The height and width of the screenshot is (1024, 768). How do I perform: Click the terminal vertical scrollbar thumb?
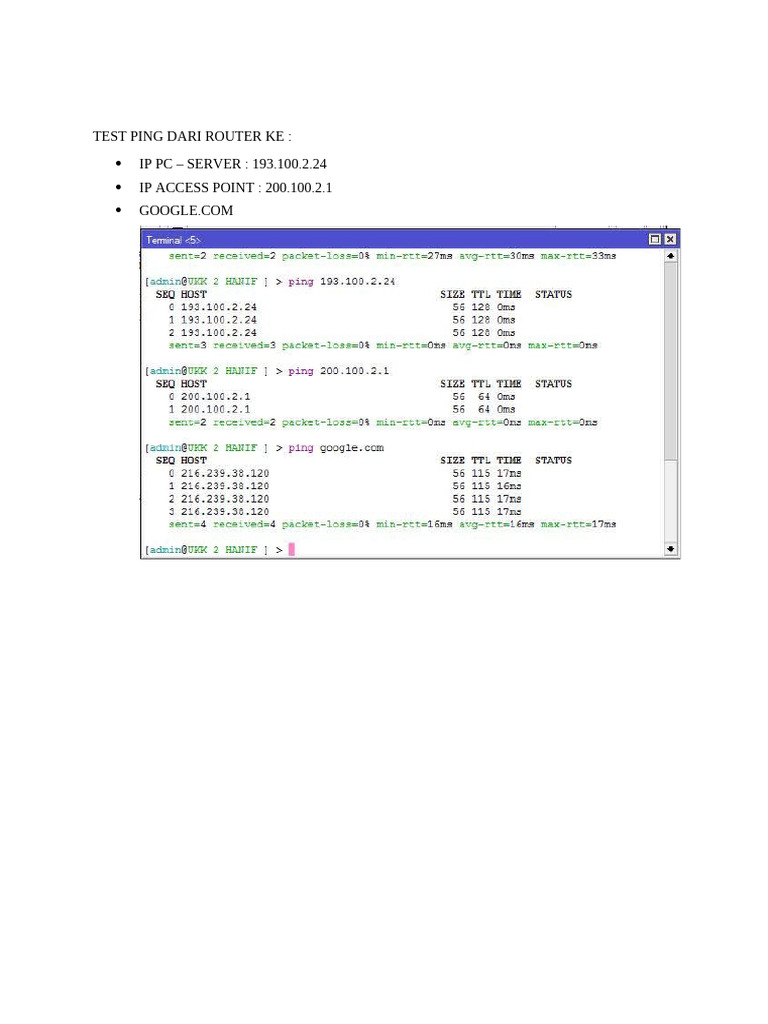pos(670,361)
